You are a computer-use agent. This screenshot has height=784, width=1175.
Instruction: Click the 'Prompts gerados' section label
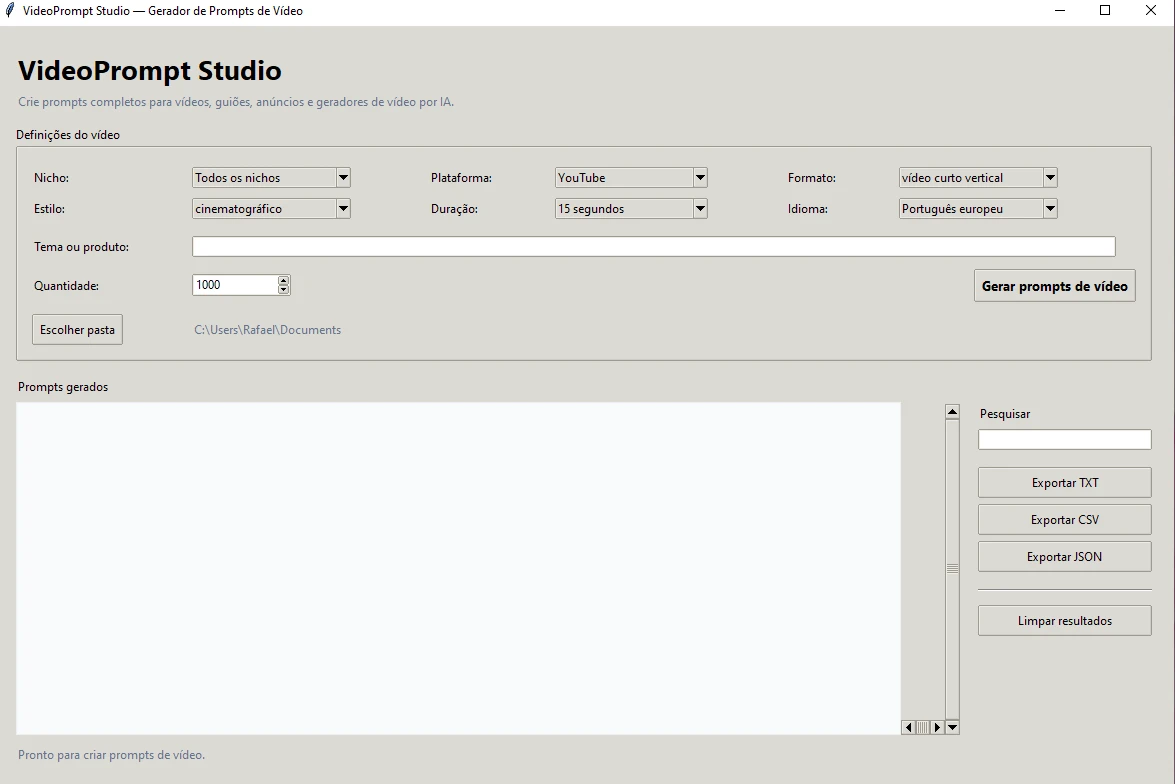click(x=63, y=387)
